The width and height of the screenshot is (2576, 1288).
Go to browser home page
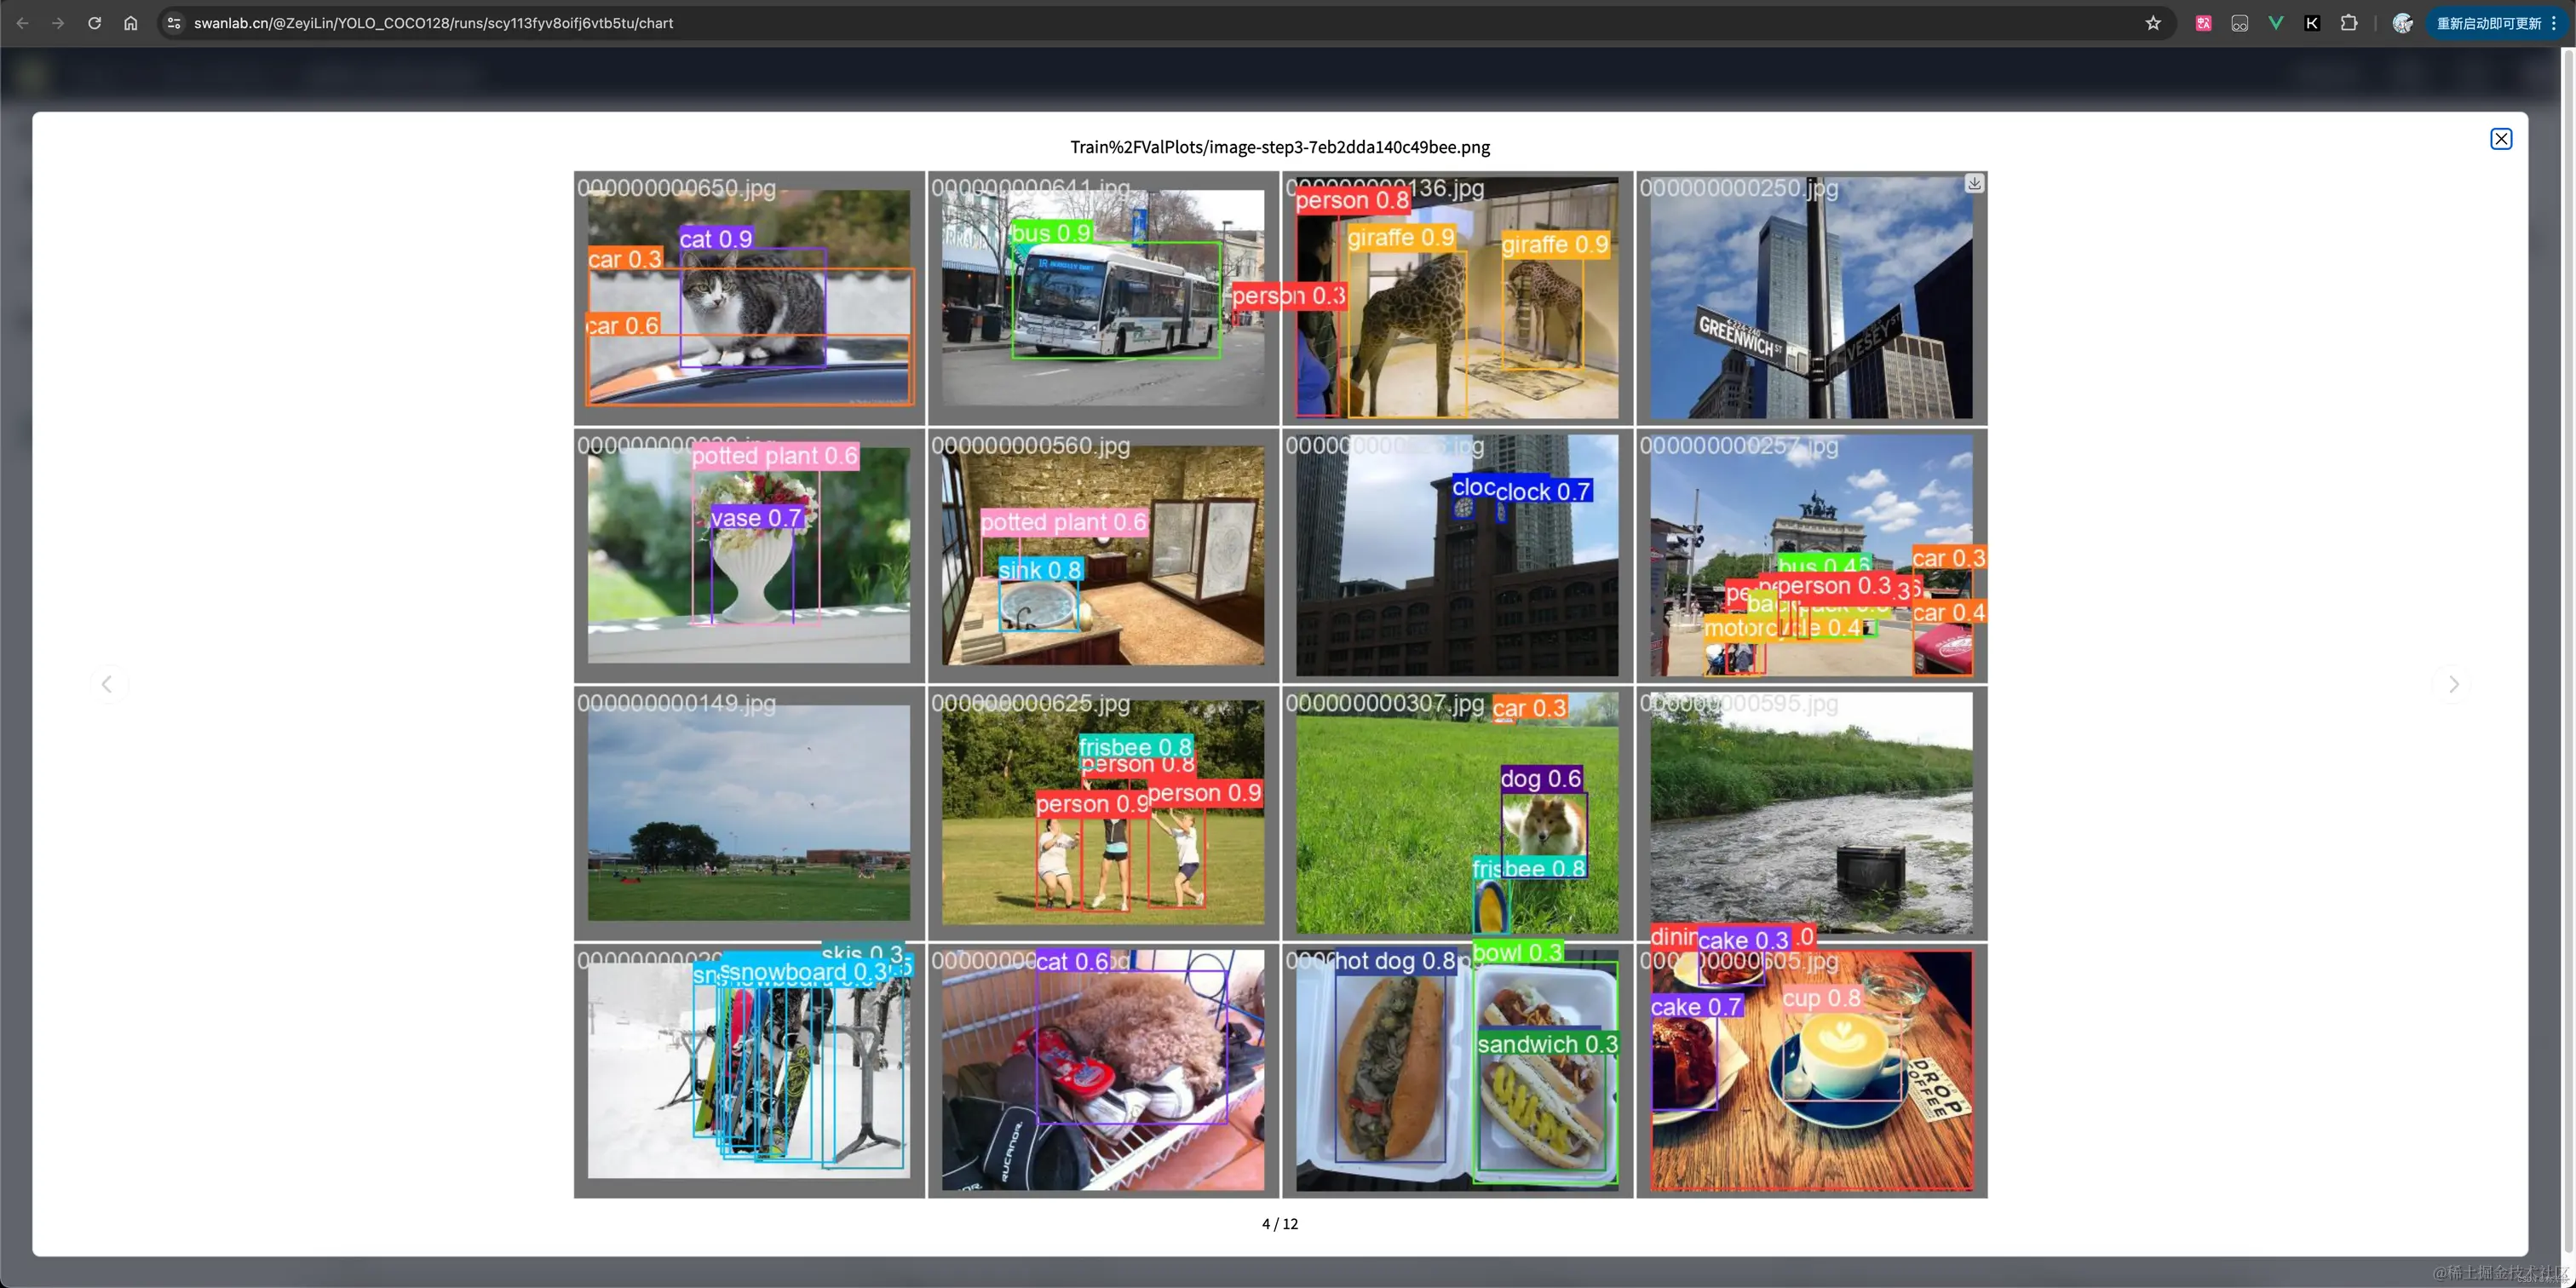point(130,23)
